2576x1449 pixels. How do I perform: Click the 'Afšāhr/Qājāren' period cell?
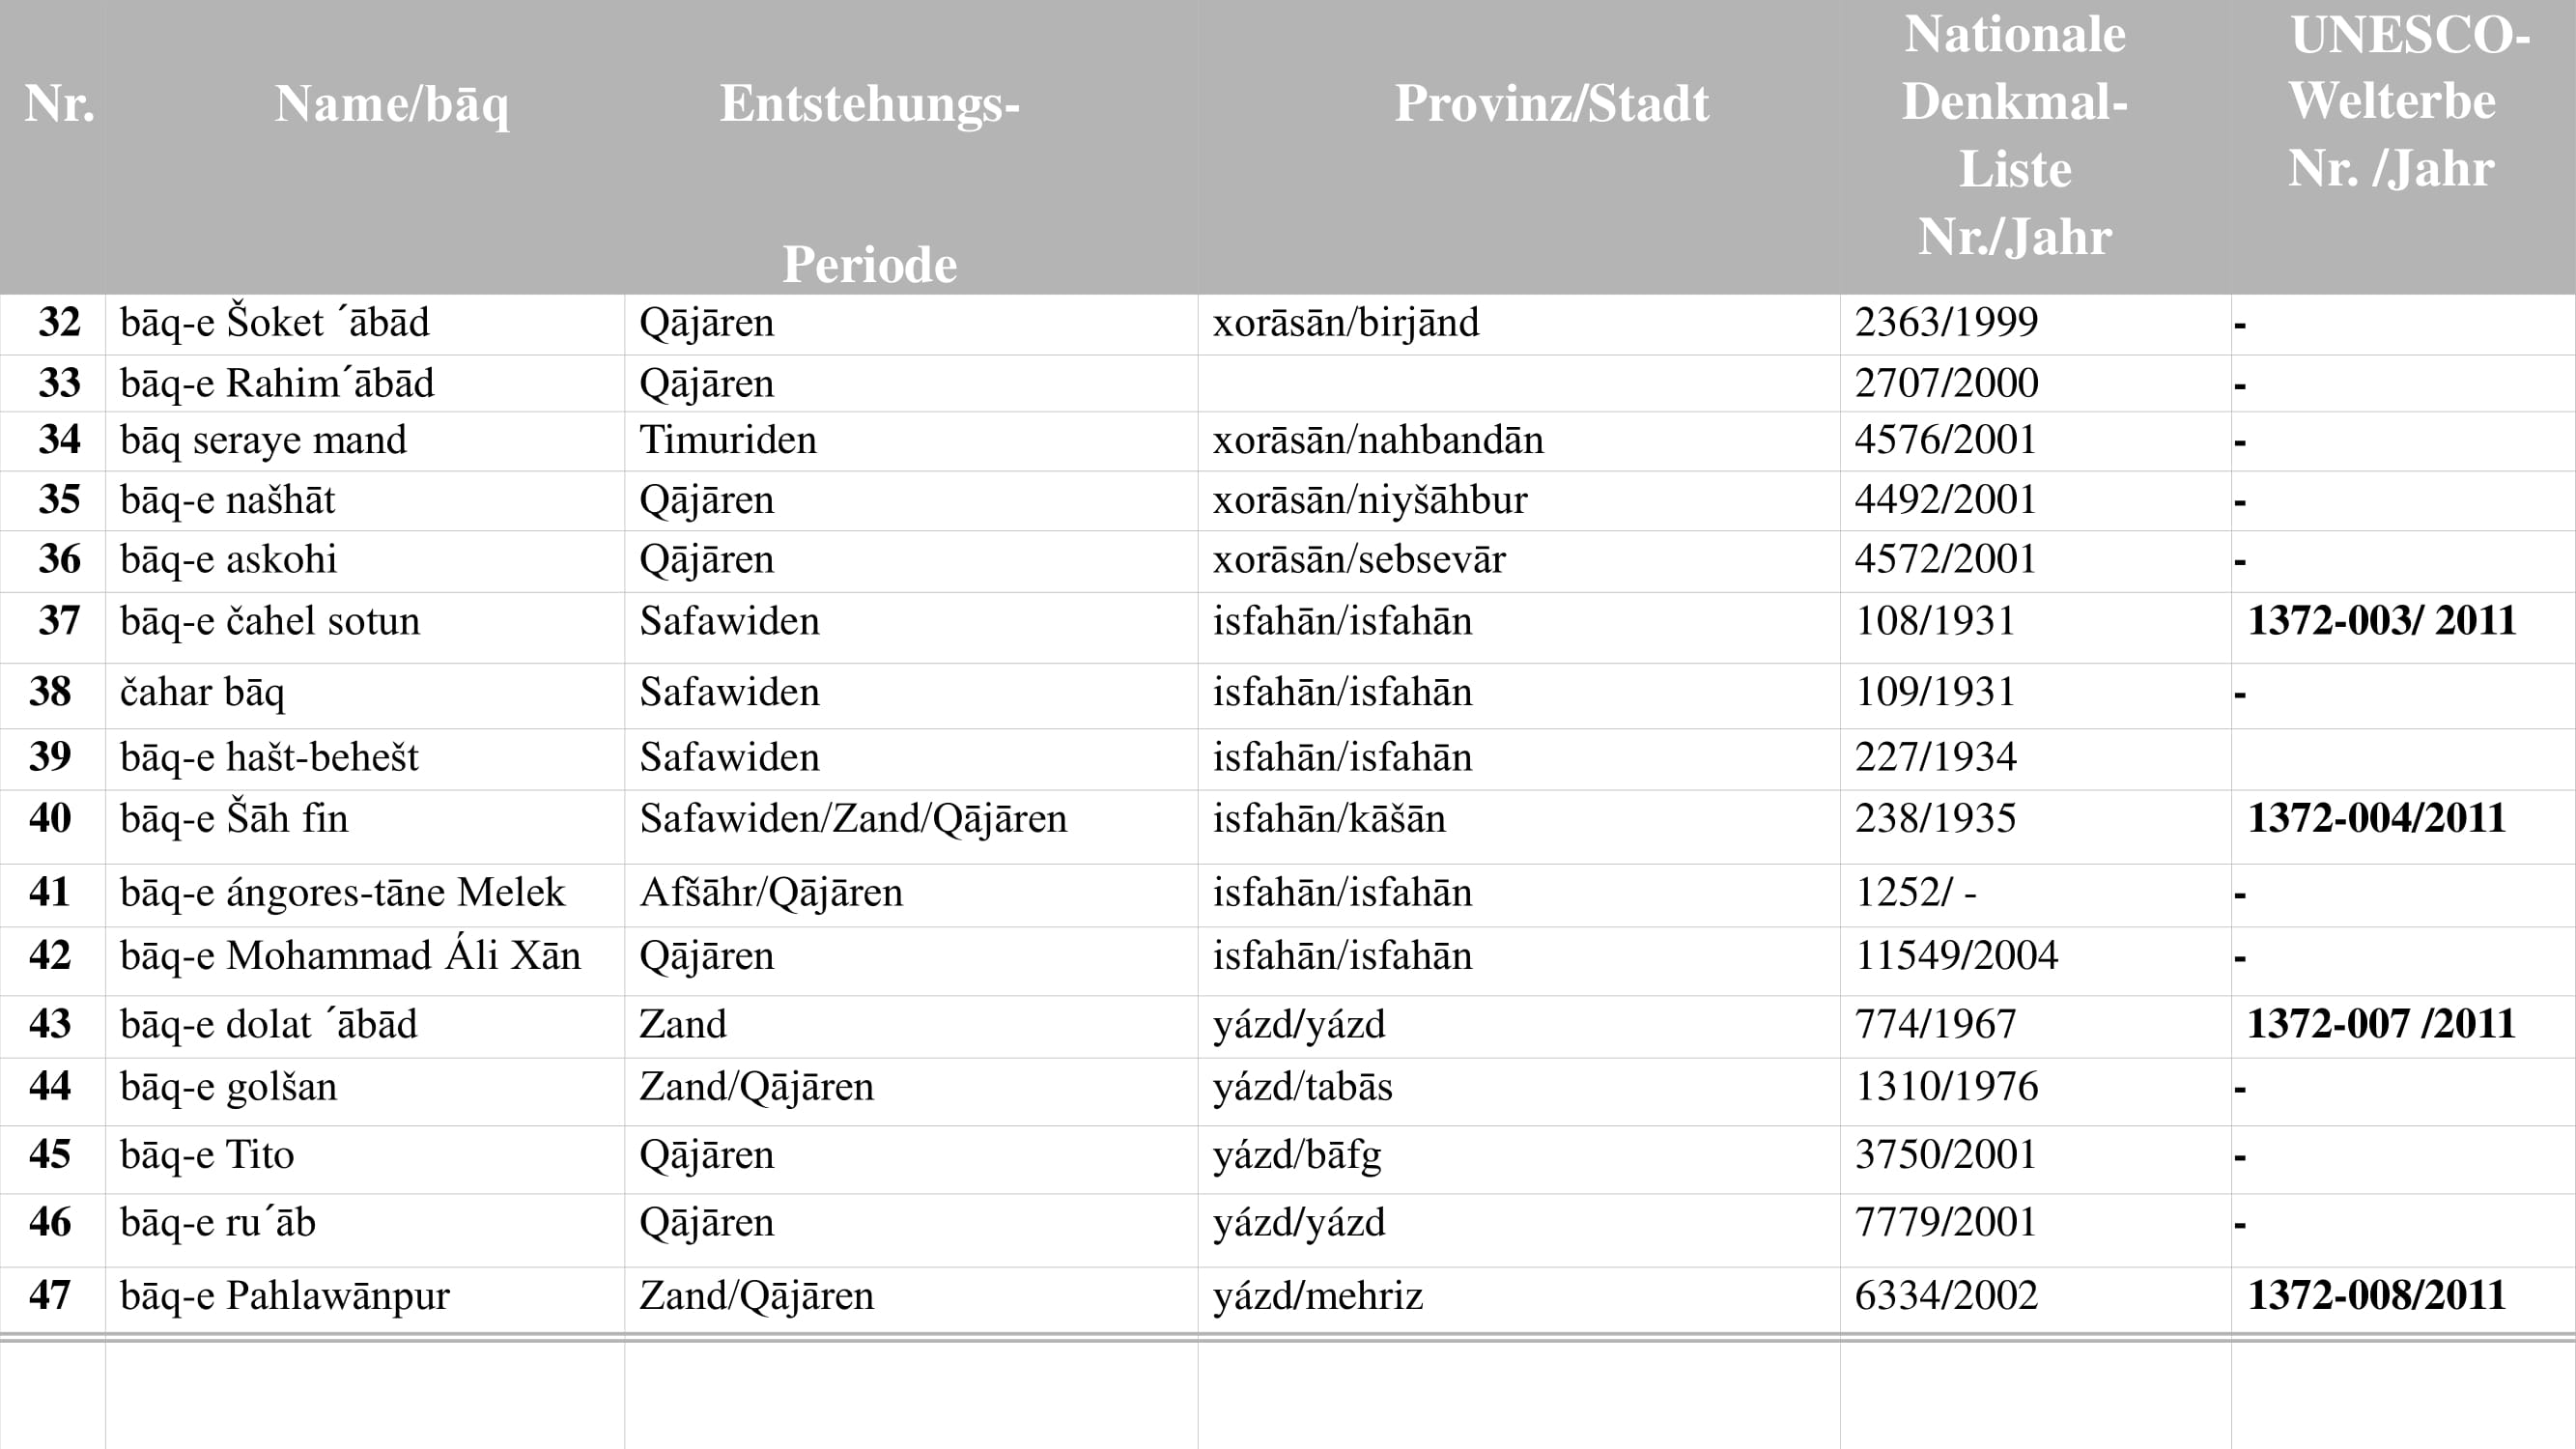pos(771,893)
